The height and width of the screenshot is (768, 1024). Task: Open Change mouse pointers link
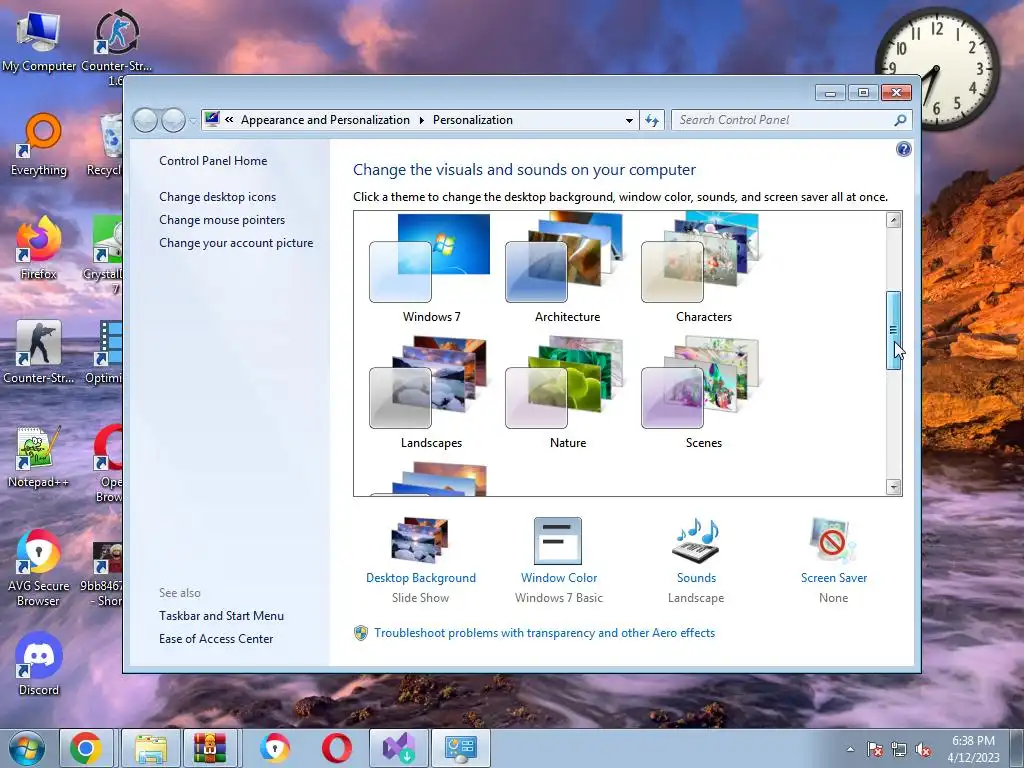click(x=222, y=219)
